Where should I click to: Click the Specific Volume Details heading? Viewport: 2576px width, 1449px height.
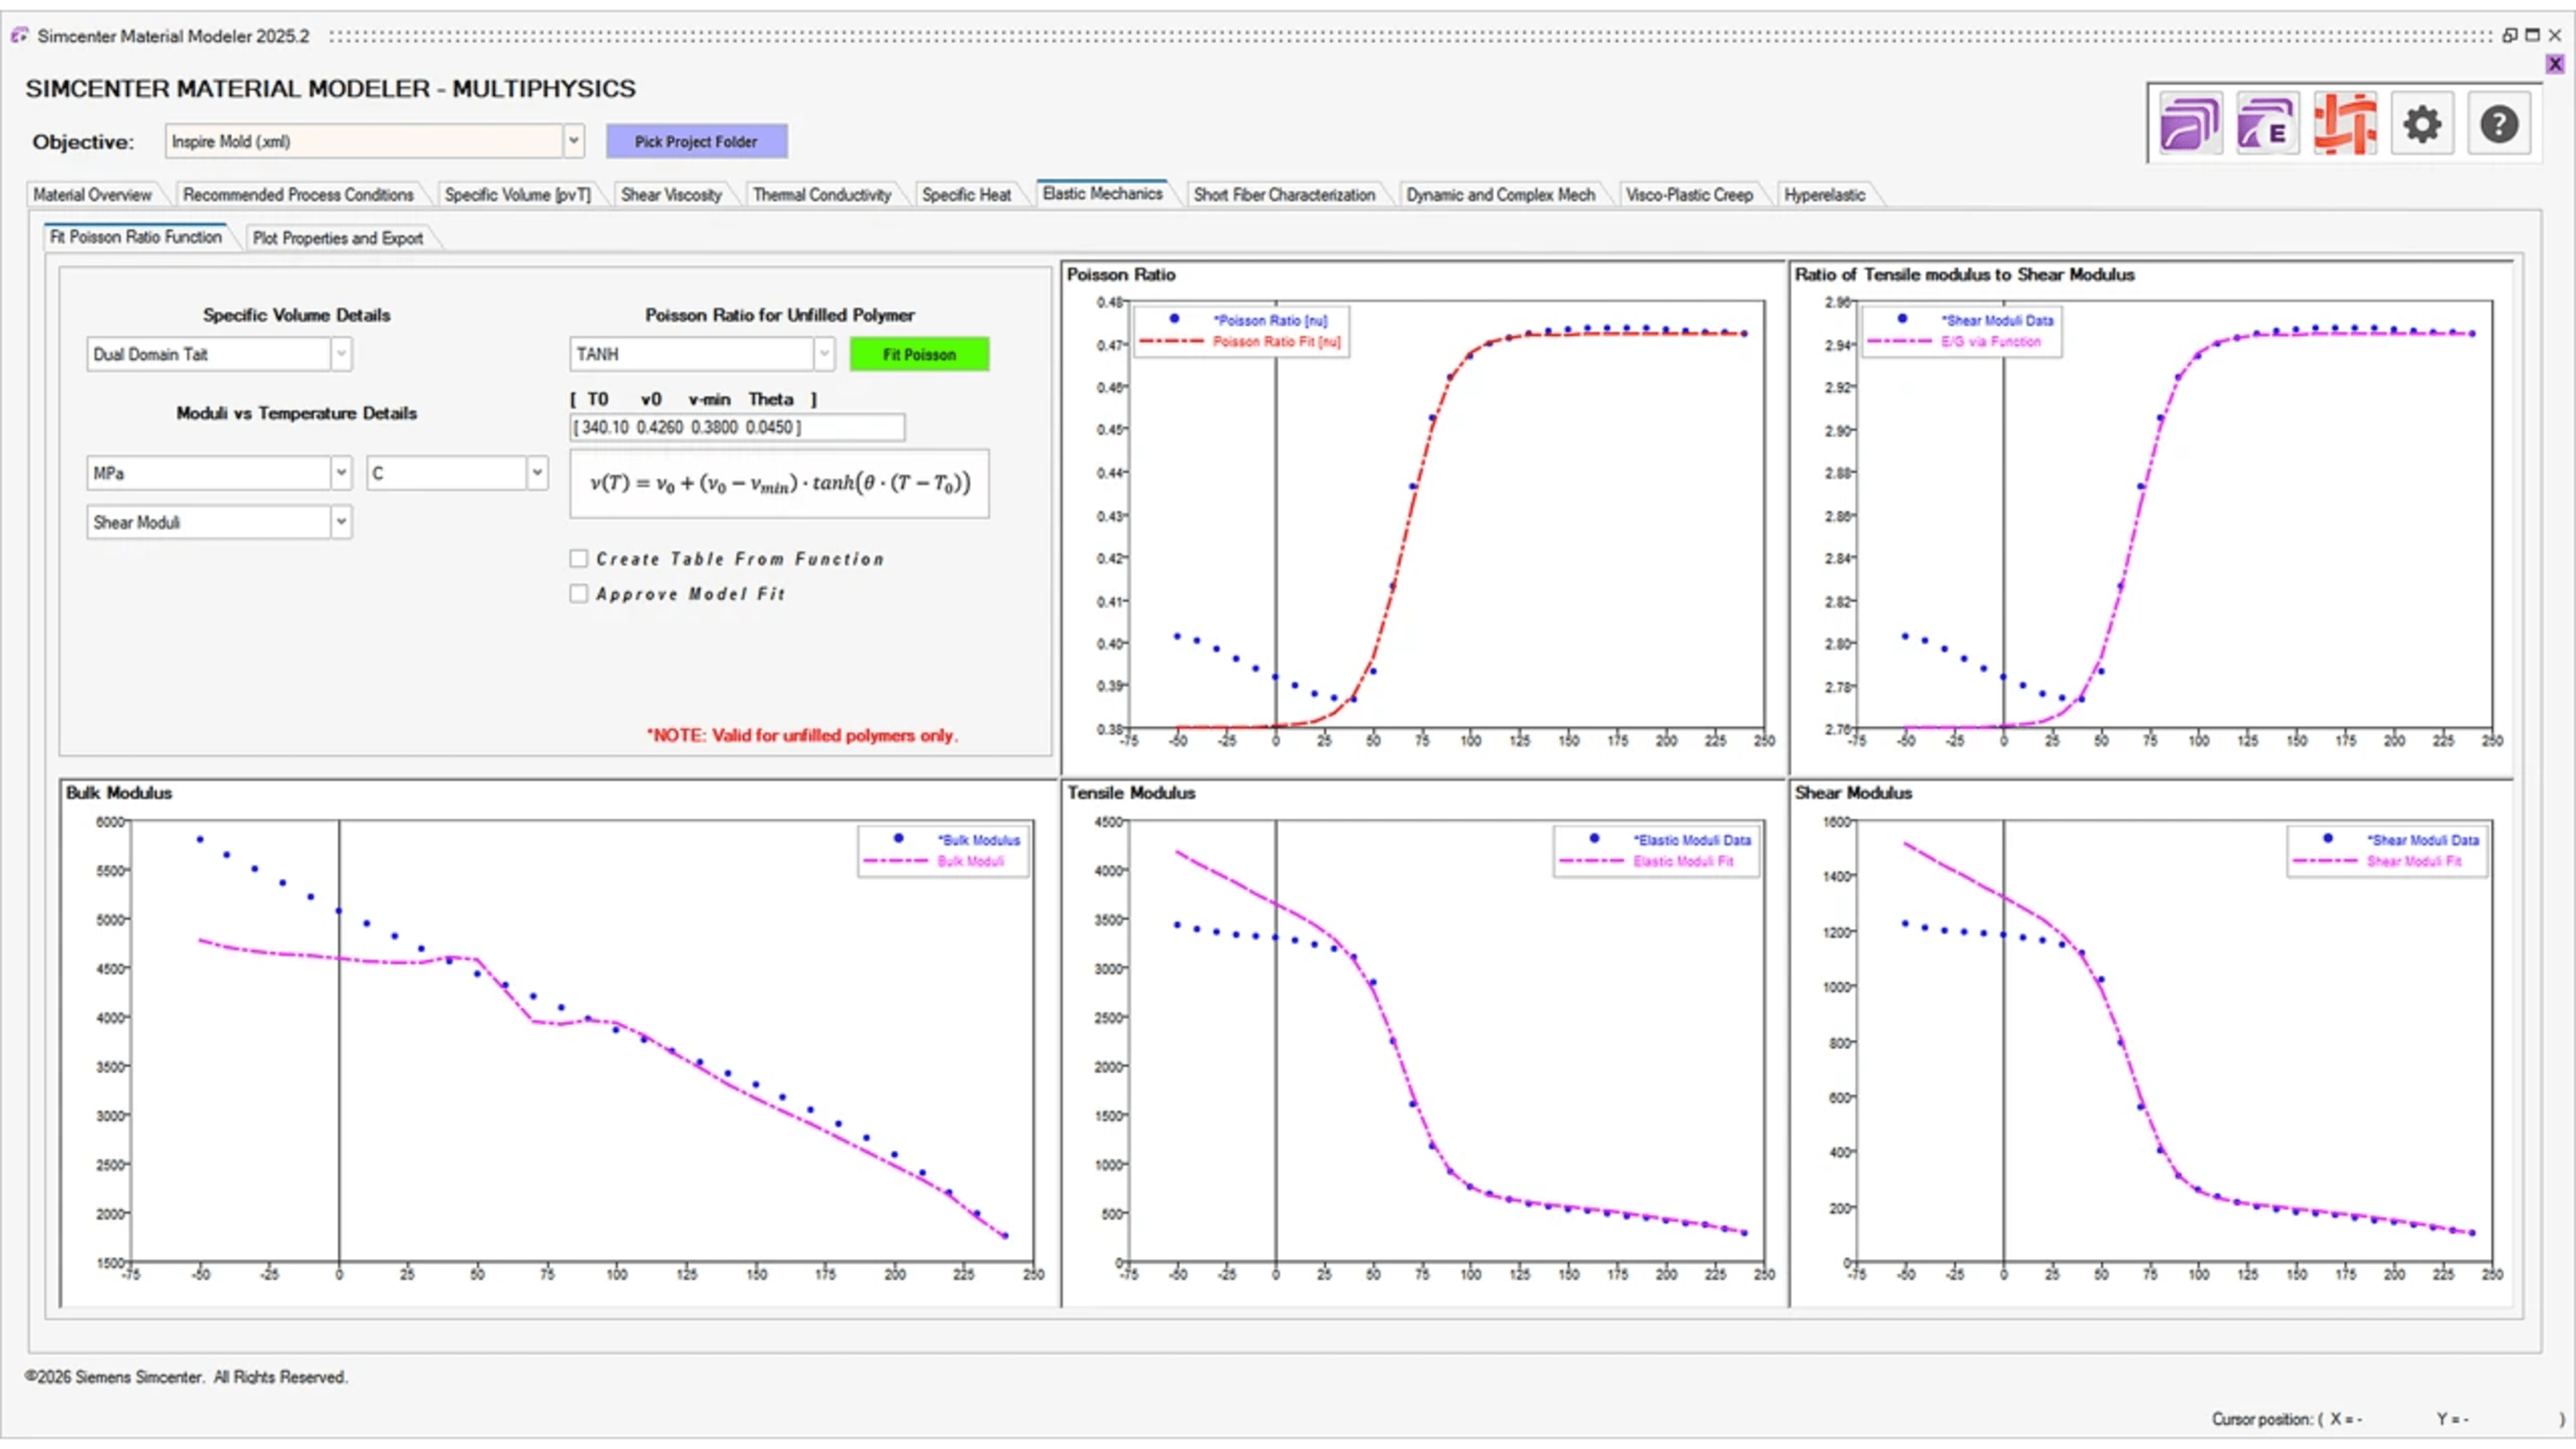pos(296,315)
